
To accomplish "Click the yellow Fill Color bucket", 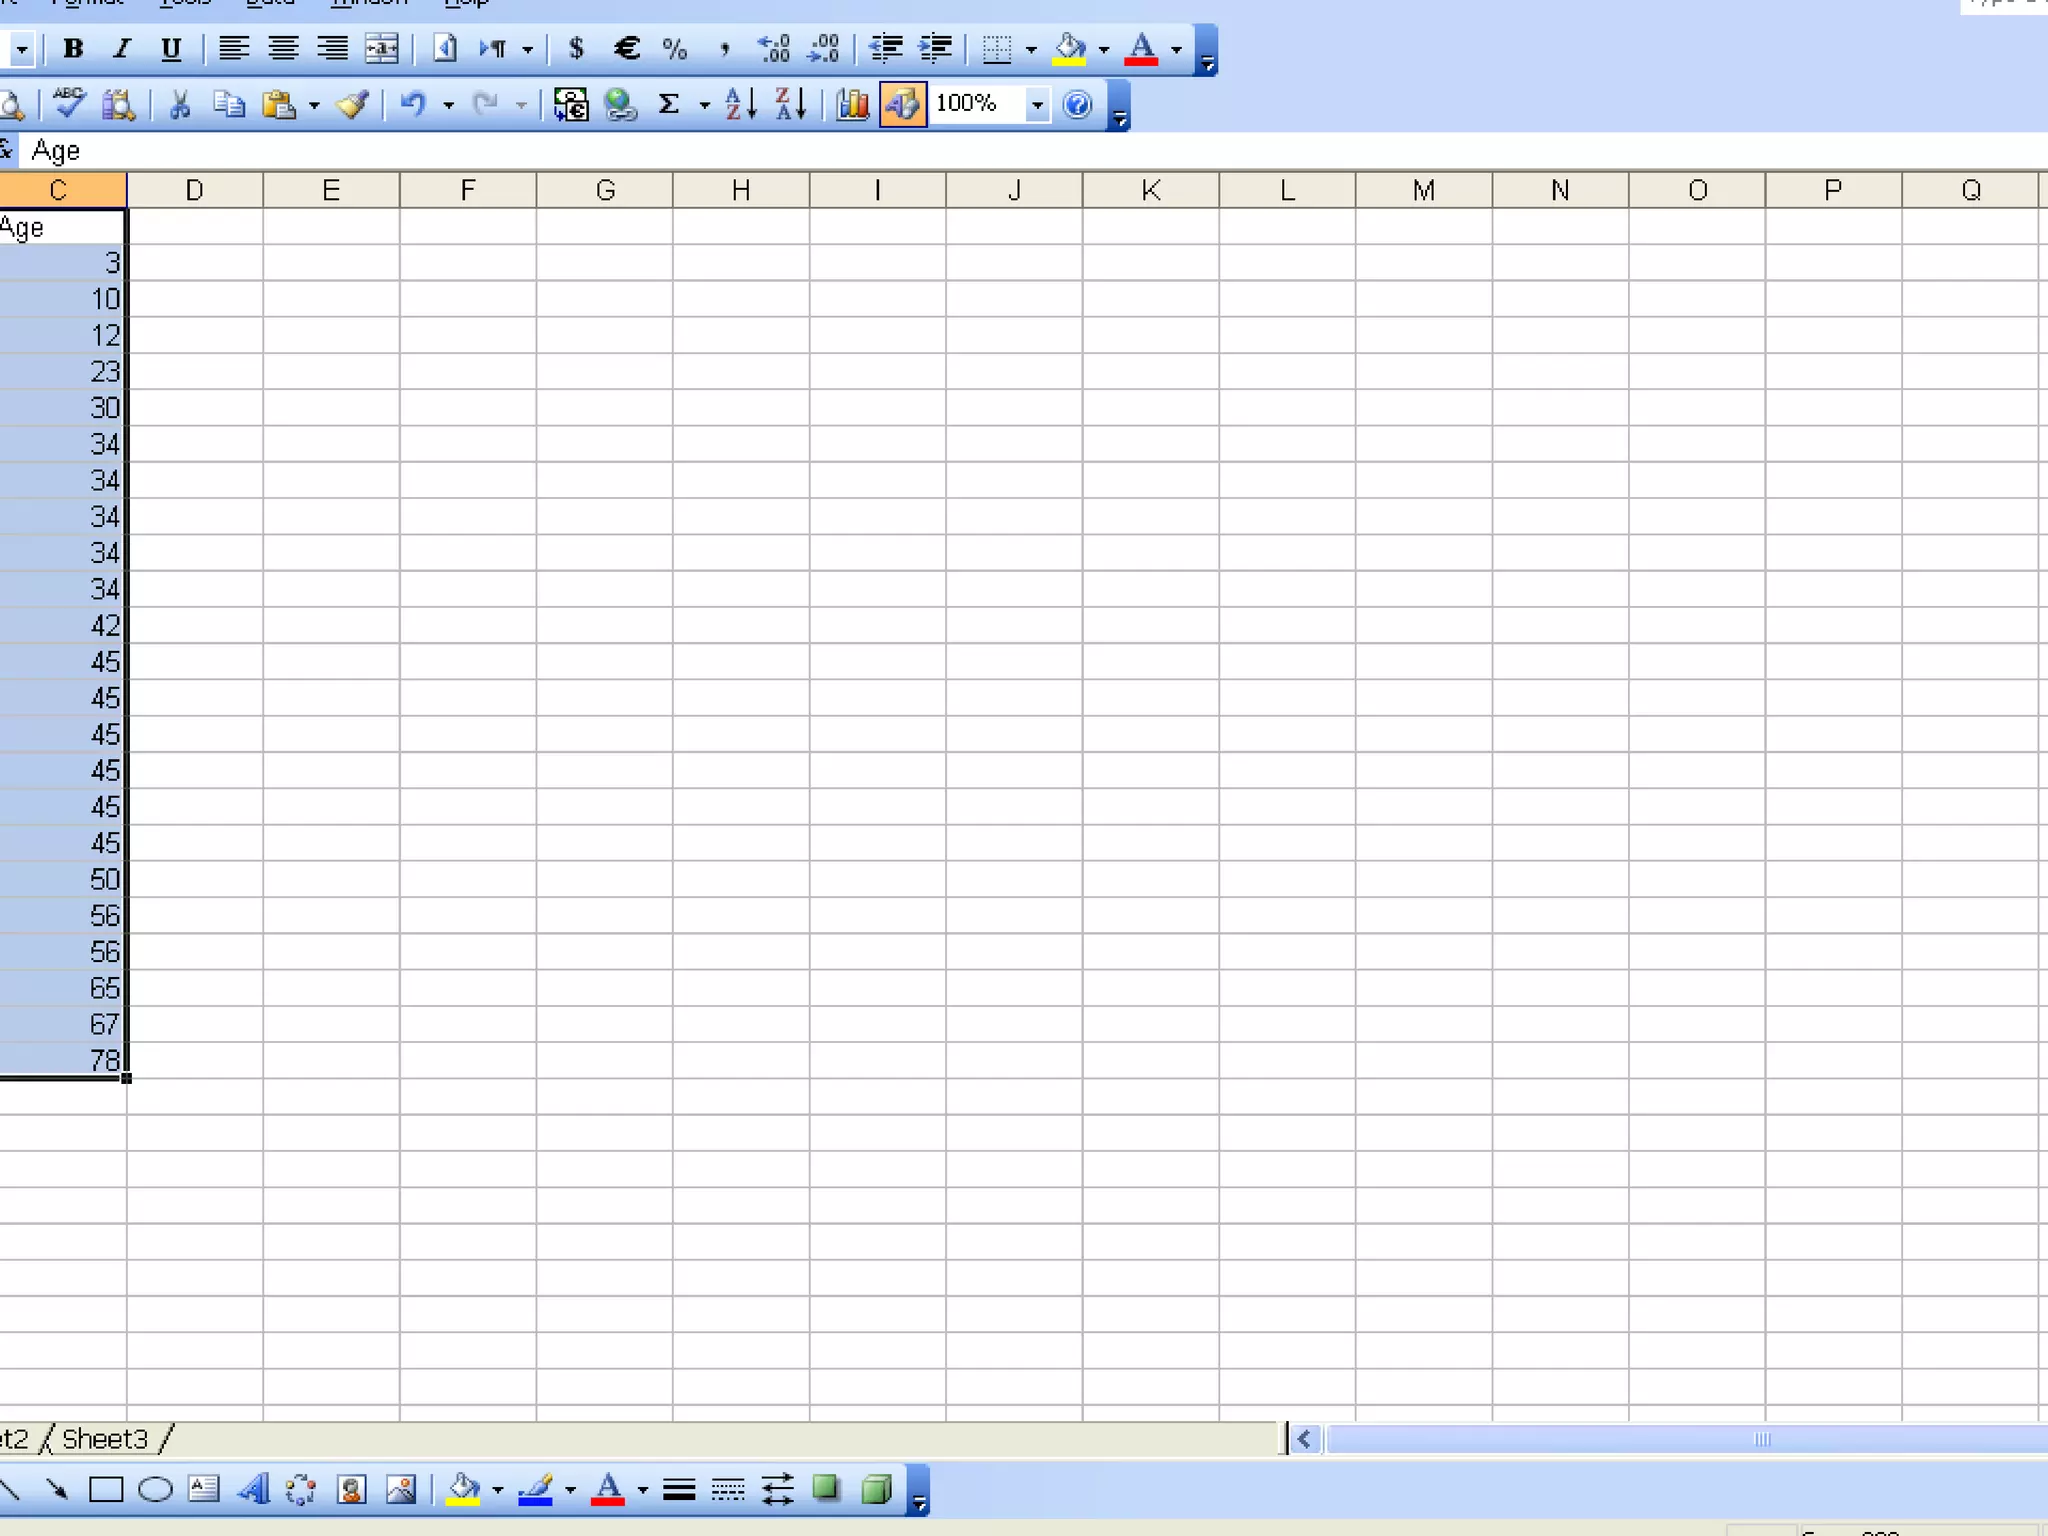I will pyautogui.click(x=1069, y=48).
